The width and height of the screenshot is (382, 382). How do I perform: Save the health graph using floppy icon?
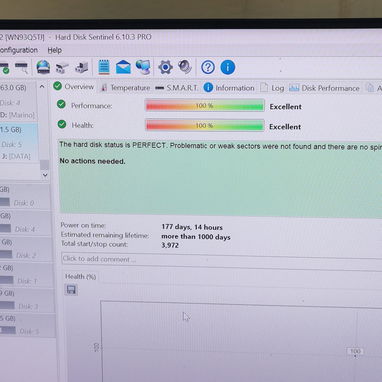tap(71, 290)
